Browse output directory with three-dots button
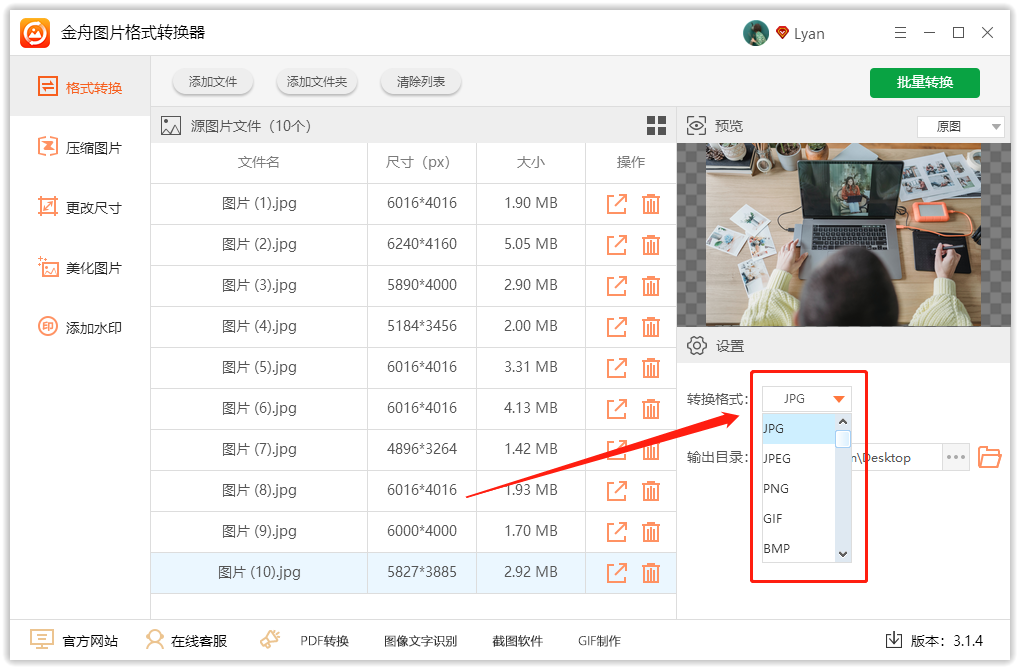The image size is (1020, 670). coord(956,457)
